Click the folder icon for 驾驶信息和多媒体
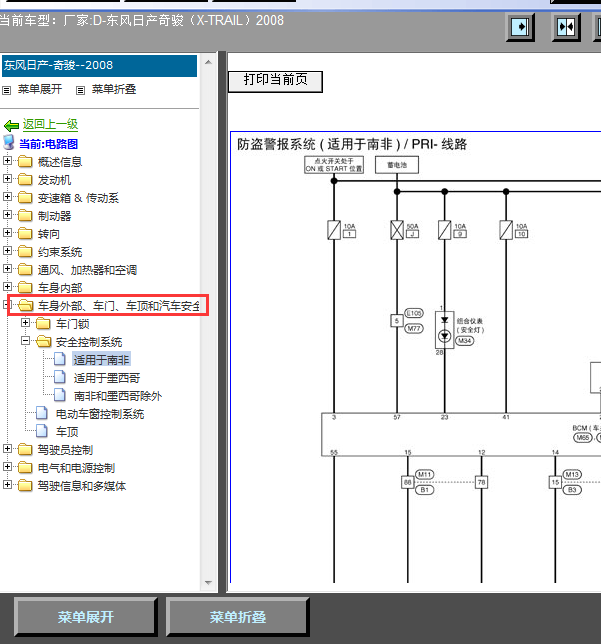This screenshot has height=644, width=601. point(25,486)
